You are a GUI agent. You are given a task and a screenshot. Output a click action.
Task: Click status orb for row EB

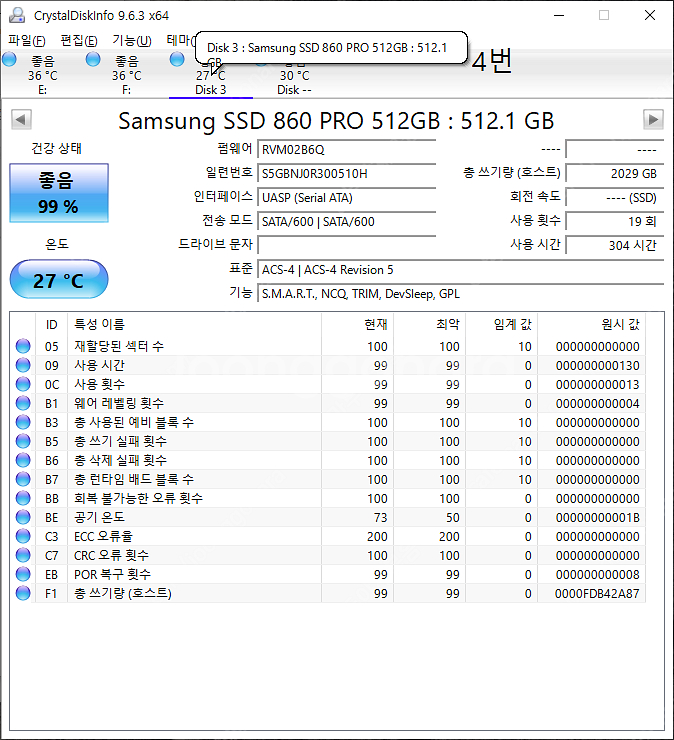pos(23,574)
